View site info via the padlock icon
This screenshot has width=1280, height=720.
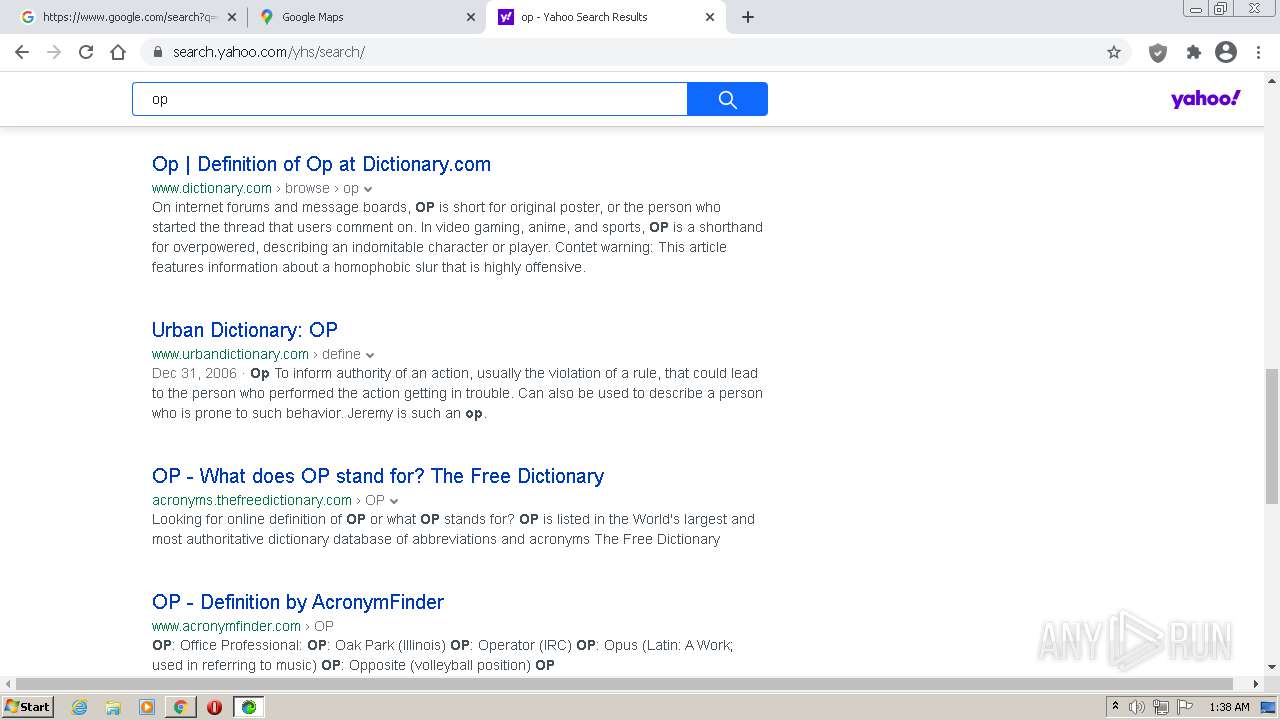[158, 52]
